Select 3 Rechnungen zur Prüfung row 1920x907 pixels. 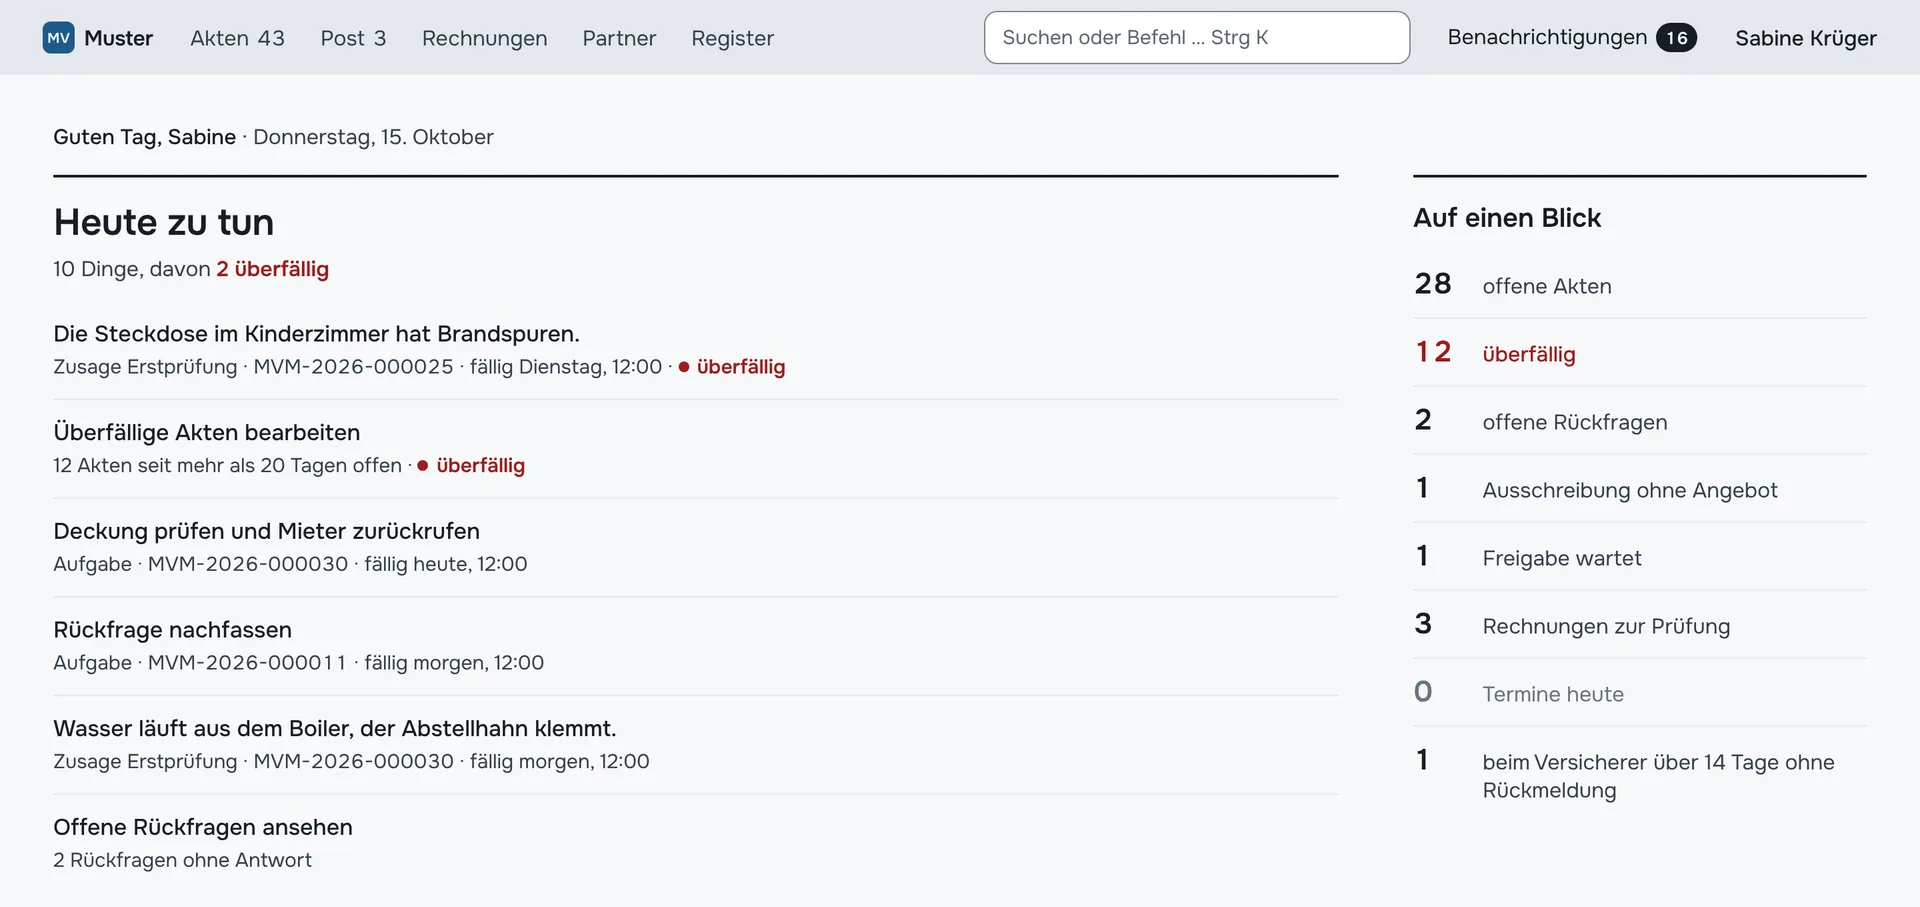pyautogui.click(x=1640, y=625)
